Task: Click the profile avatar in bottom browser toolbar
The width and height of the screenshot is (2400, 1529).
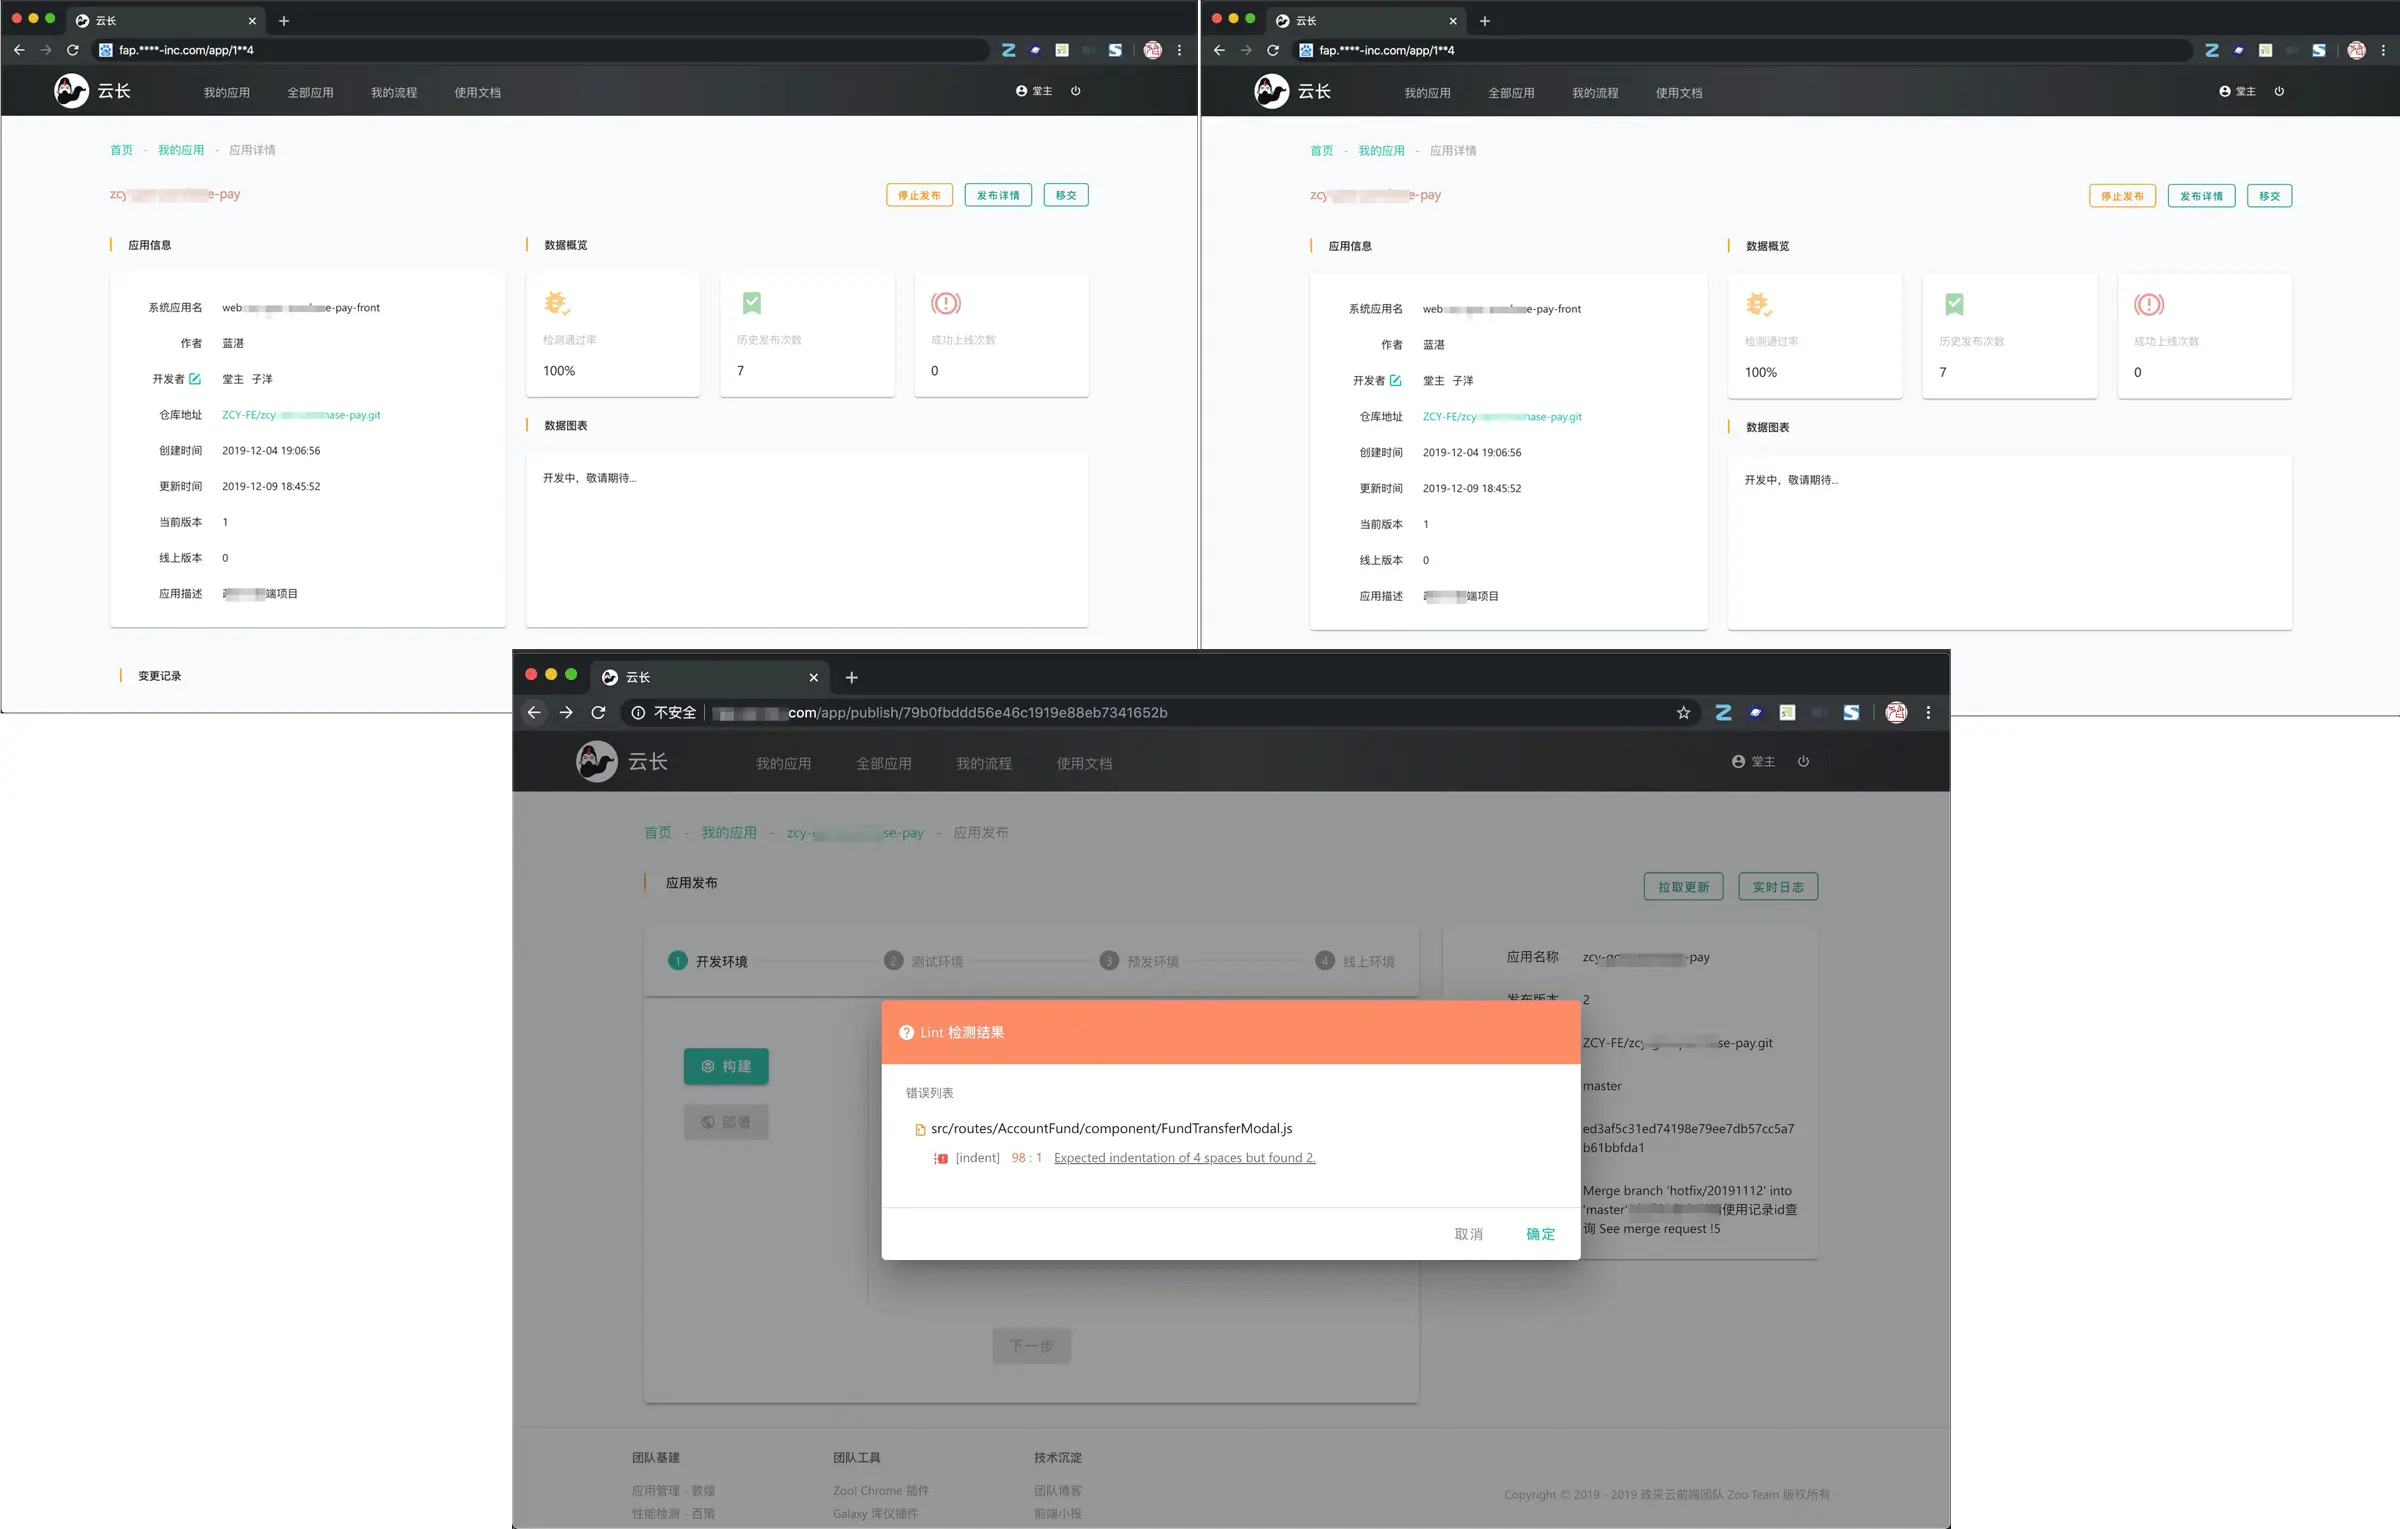Action: (x=1896, y=713)
